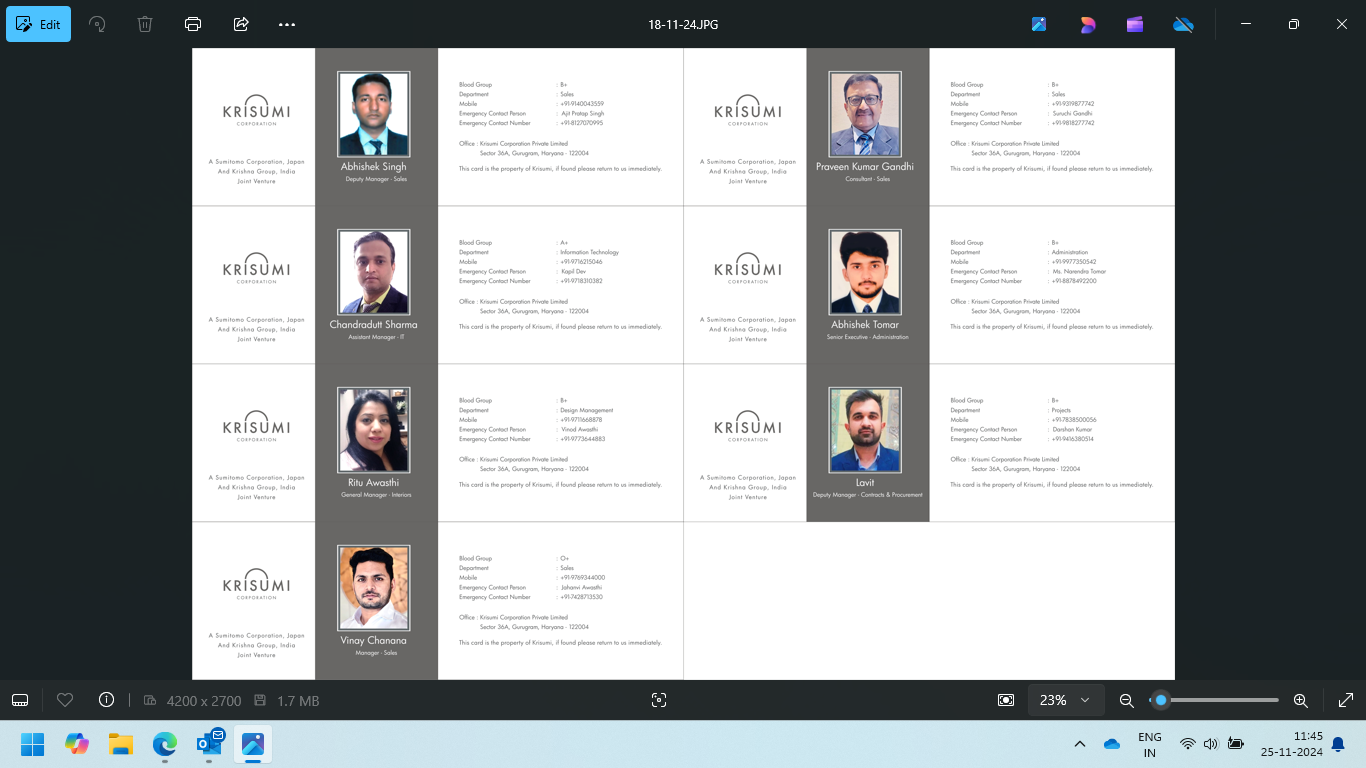The width and height of the screenshot is (1366, 768).
Task: Show file info with the info icon
Action: click(106, 700)
